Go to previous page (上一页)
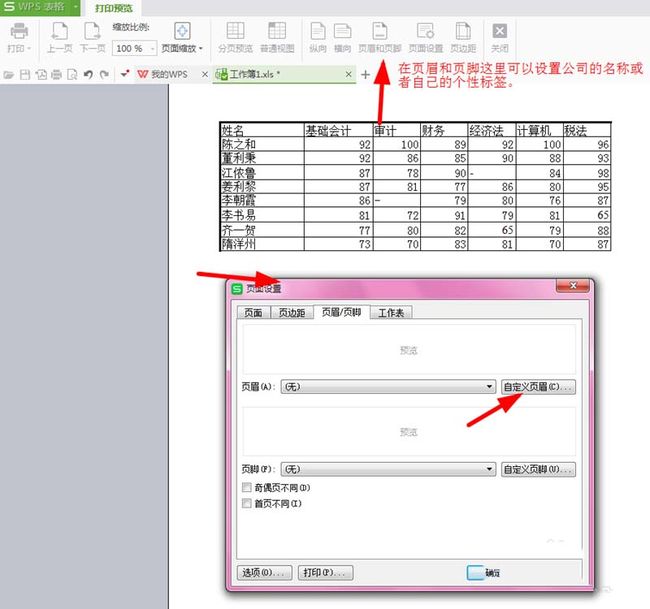The image size is (650, 609). [x=60, y=38]
